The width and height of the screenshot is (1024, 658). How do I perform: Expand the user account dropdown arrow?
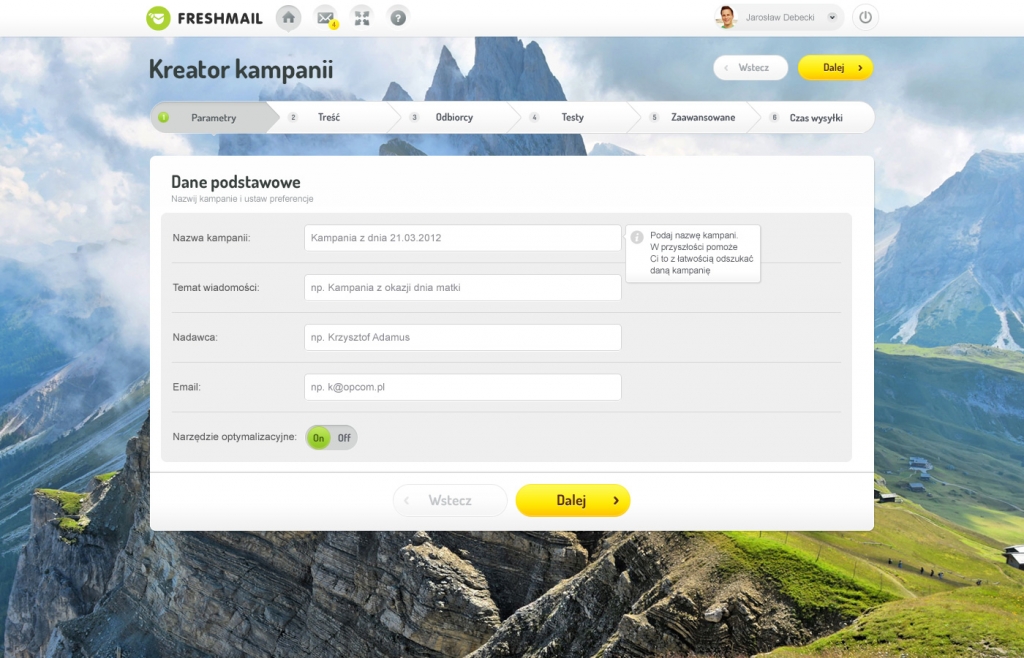[x=832, y=17]
